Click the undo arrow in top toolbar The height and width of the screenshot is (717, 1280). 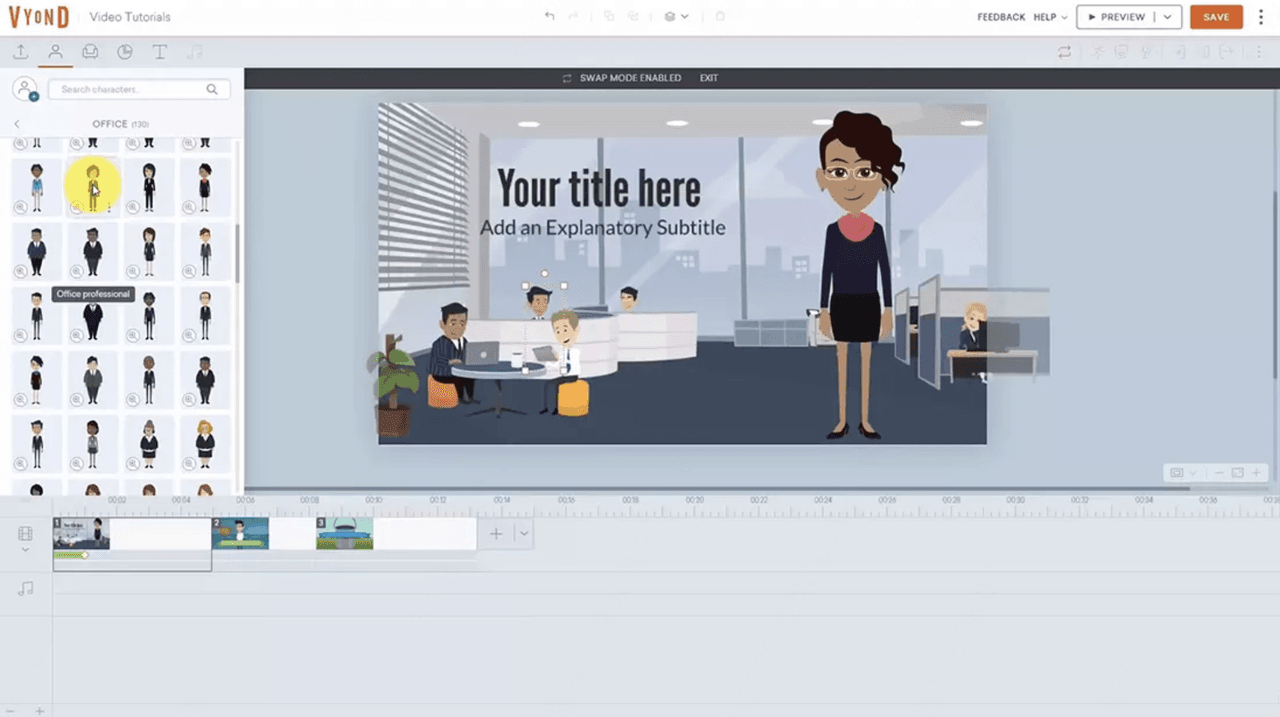[x=549, y=17]
